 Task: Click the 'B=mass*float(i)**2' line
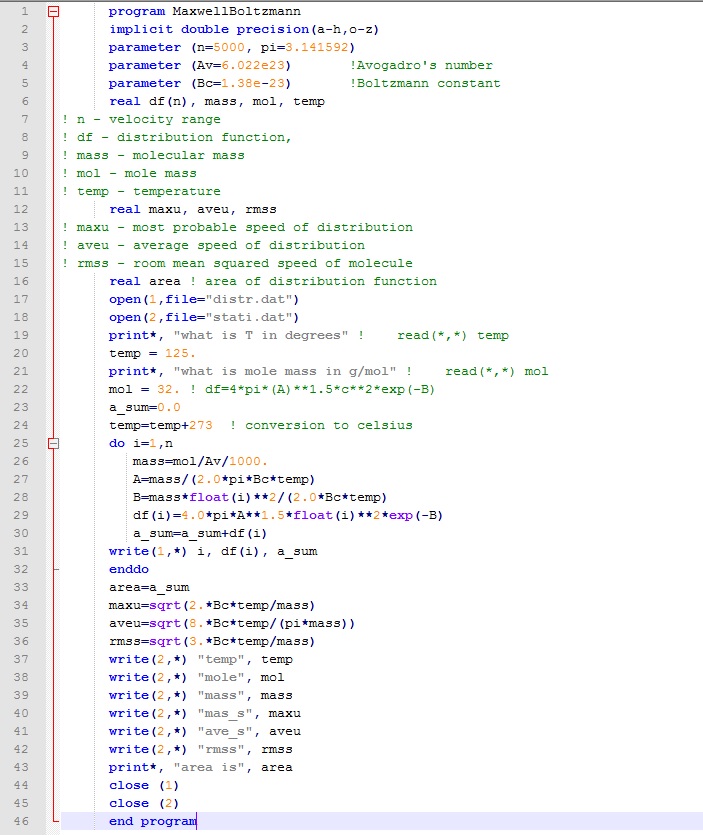pos(260,497)
